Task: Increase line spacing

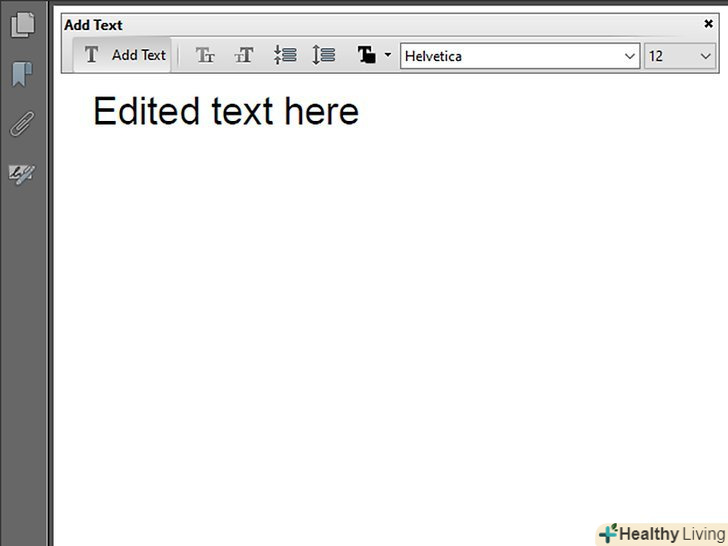Action: (x=324, y=55)
